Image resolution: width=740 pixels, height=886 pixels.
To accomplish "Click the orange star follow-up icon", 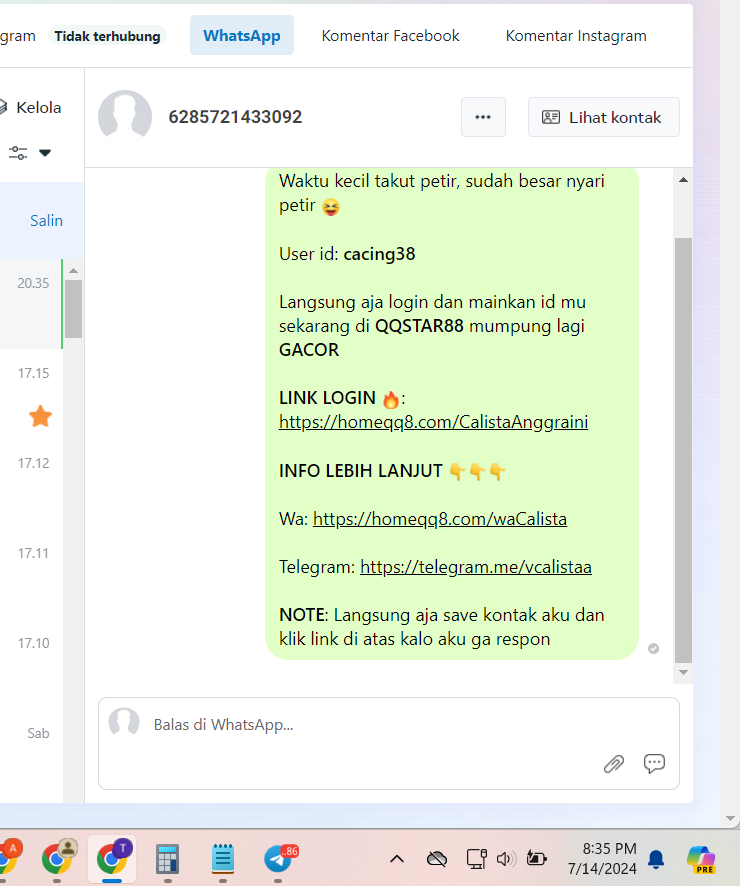I will [40, 416].
